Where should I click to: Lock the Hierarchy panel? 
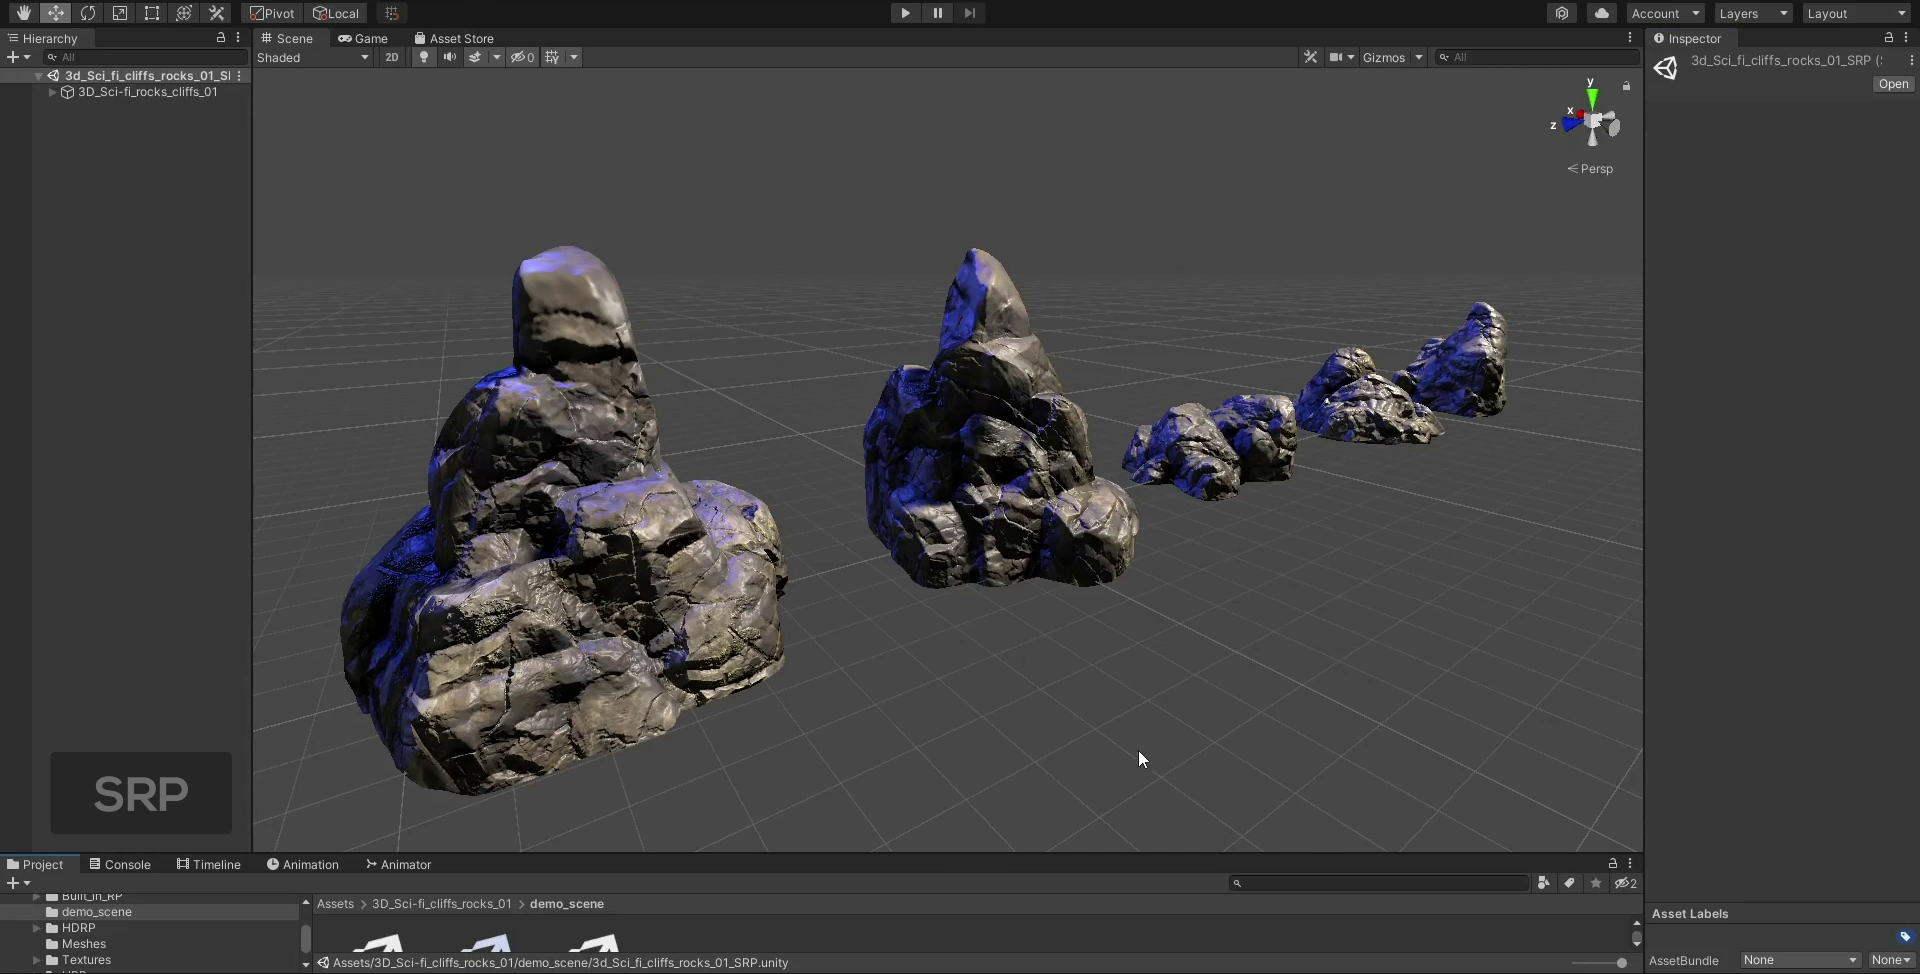(x=221, y=37)
